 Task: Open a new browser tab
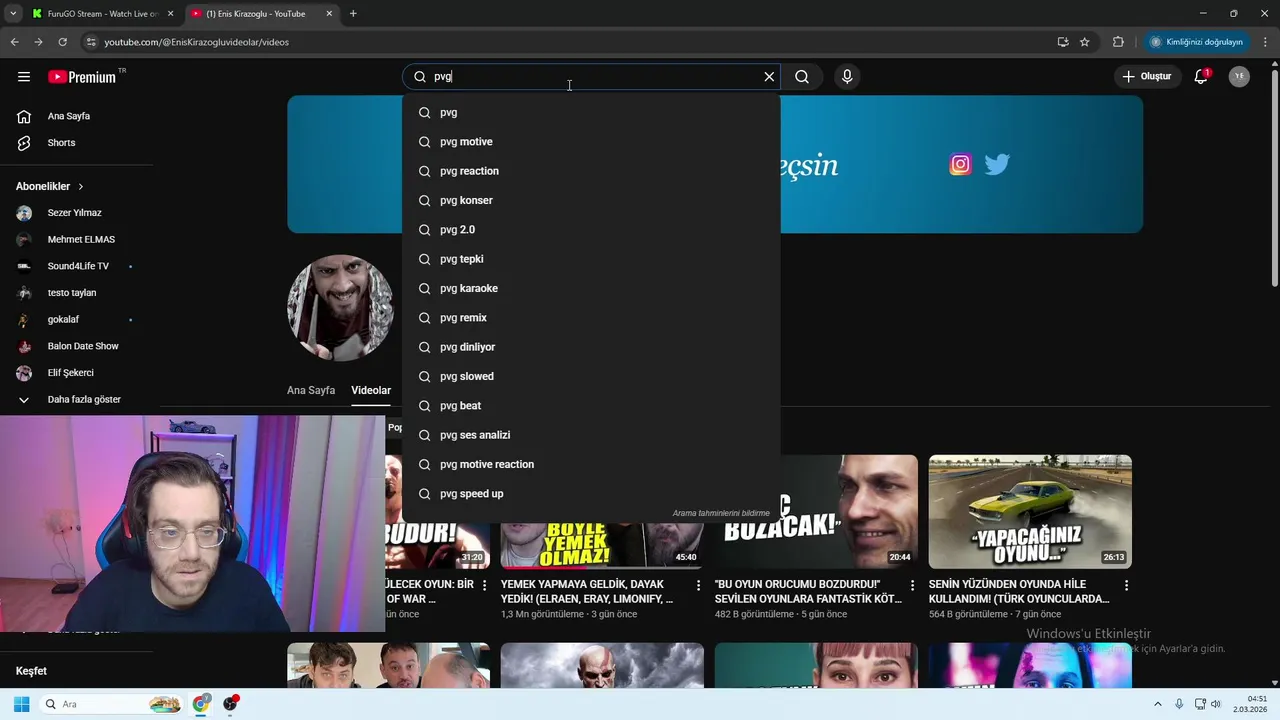[x=353, y=14]
